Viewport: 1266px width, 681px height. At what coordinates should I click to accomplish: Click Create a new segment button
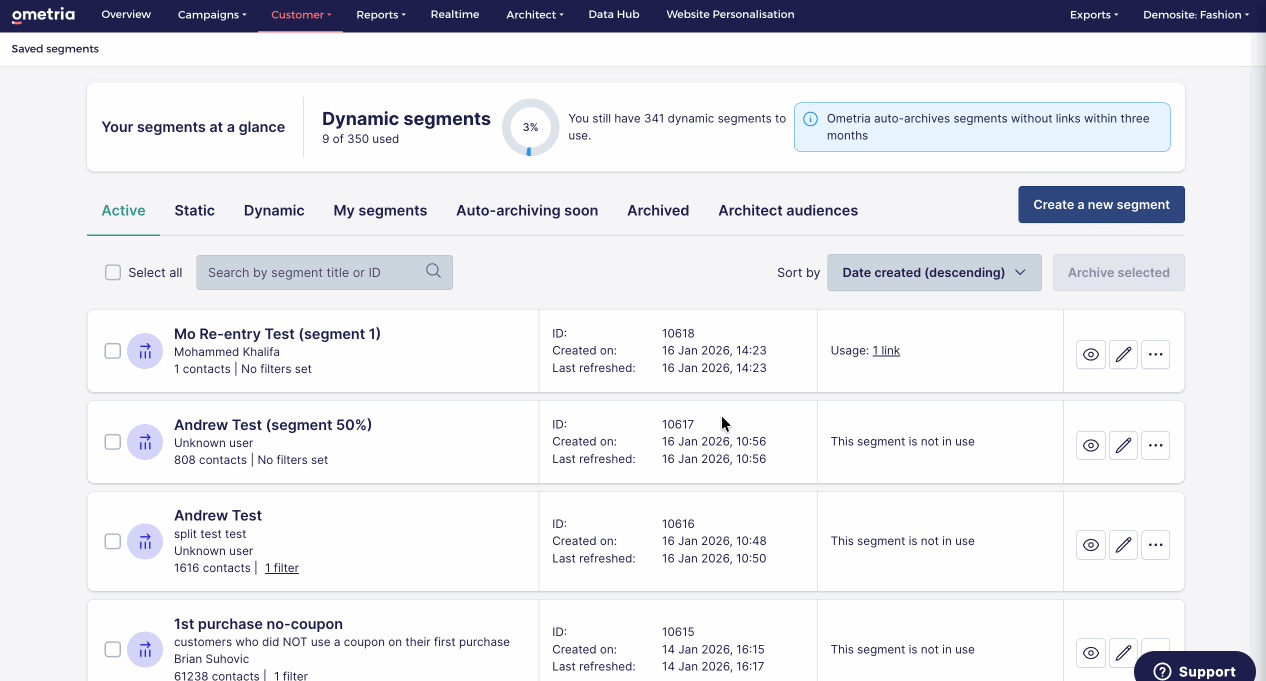1101,204
